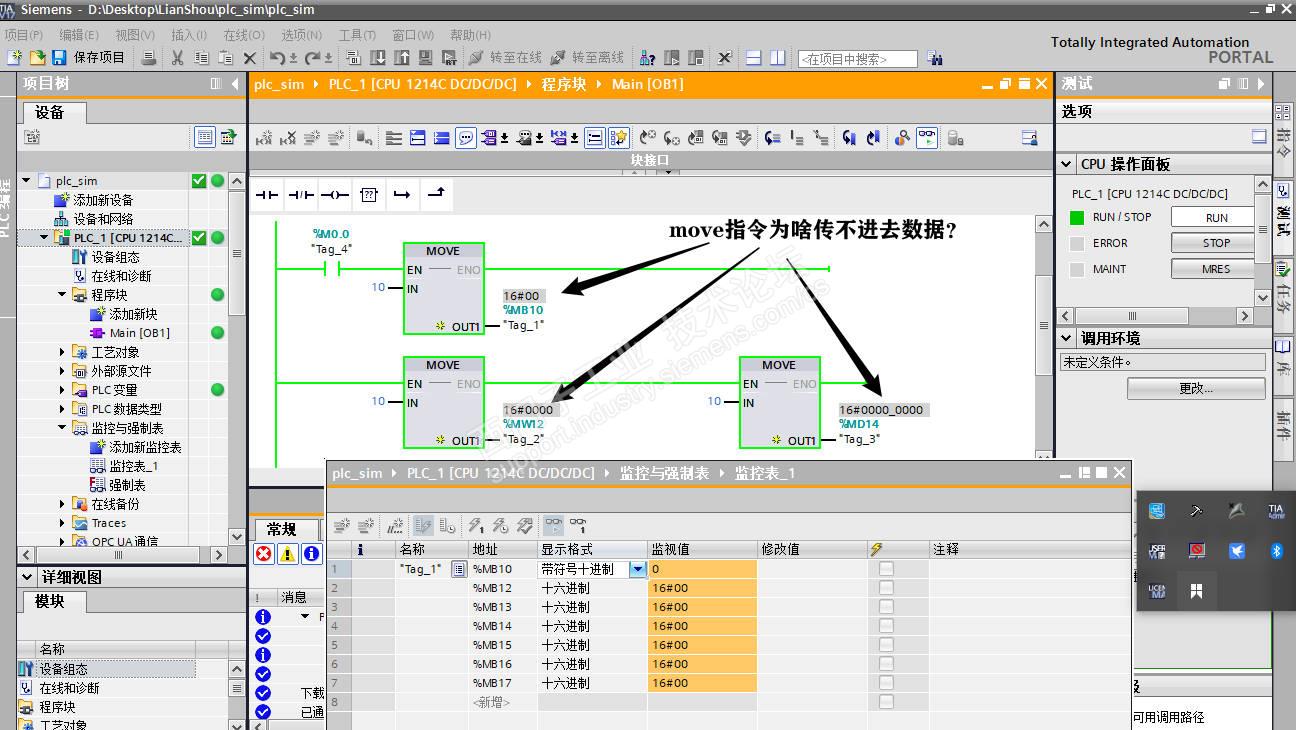This screenshot has height=730, width=1296.
Task: Toggle monitoring with the glasses icon in editor toolbar
Action: (x=927, y=138)
